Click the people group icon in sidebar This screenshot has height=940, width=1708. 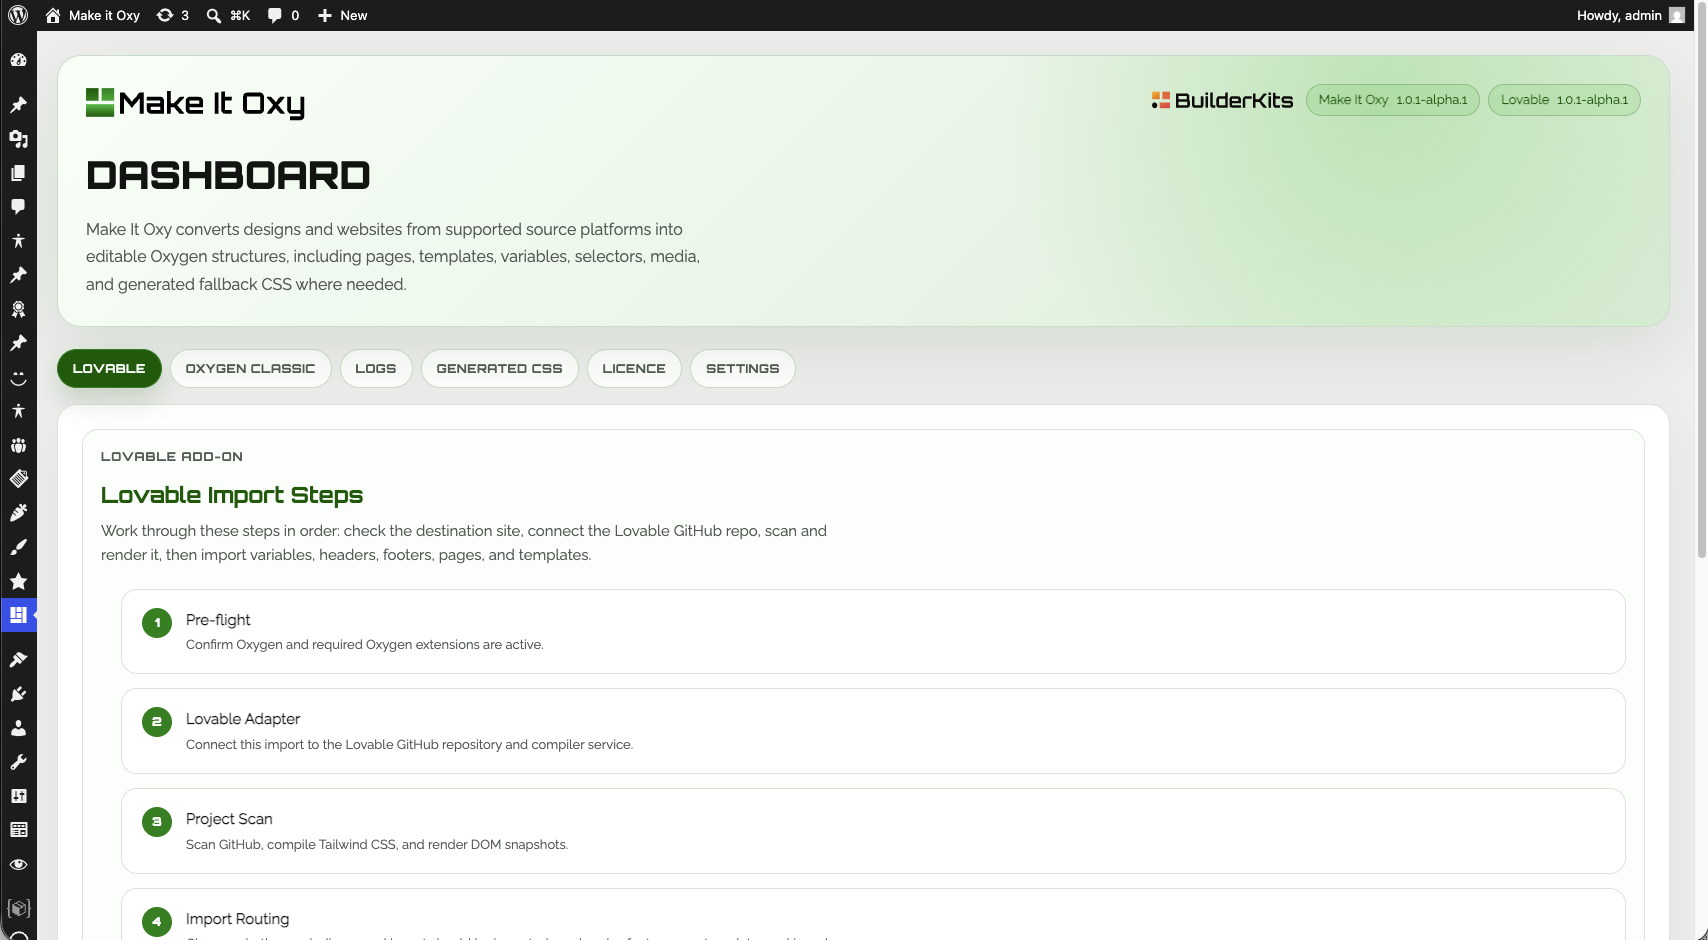coord(18,445)
